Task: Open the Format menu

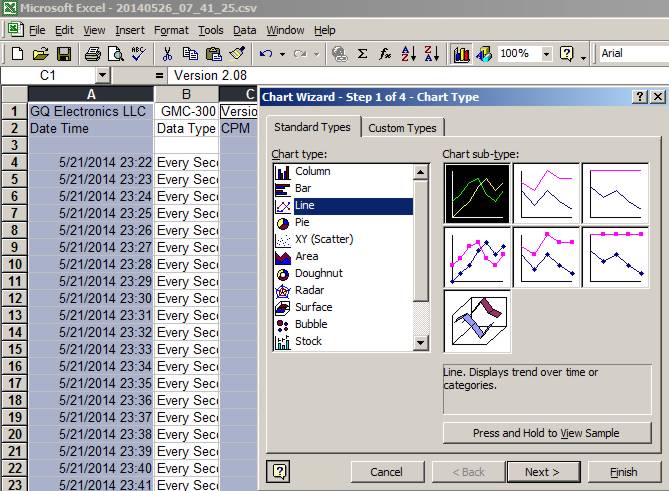Action: click(171, 30)
